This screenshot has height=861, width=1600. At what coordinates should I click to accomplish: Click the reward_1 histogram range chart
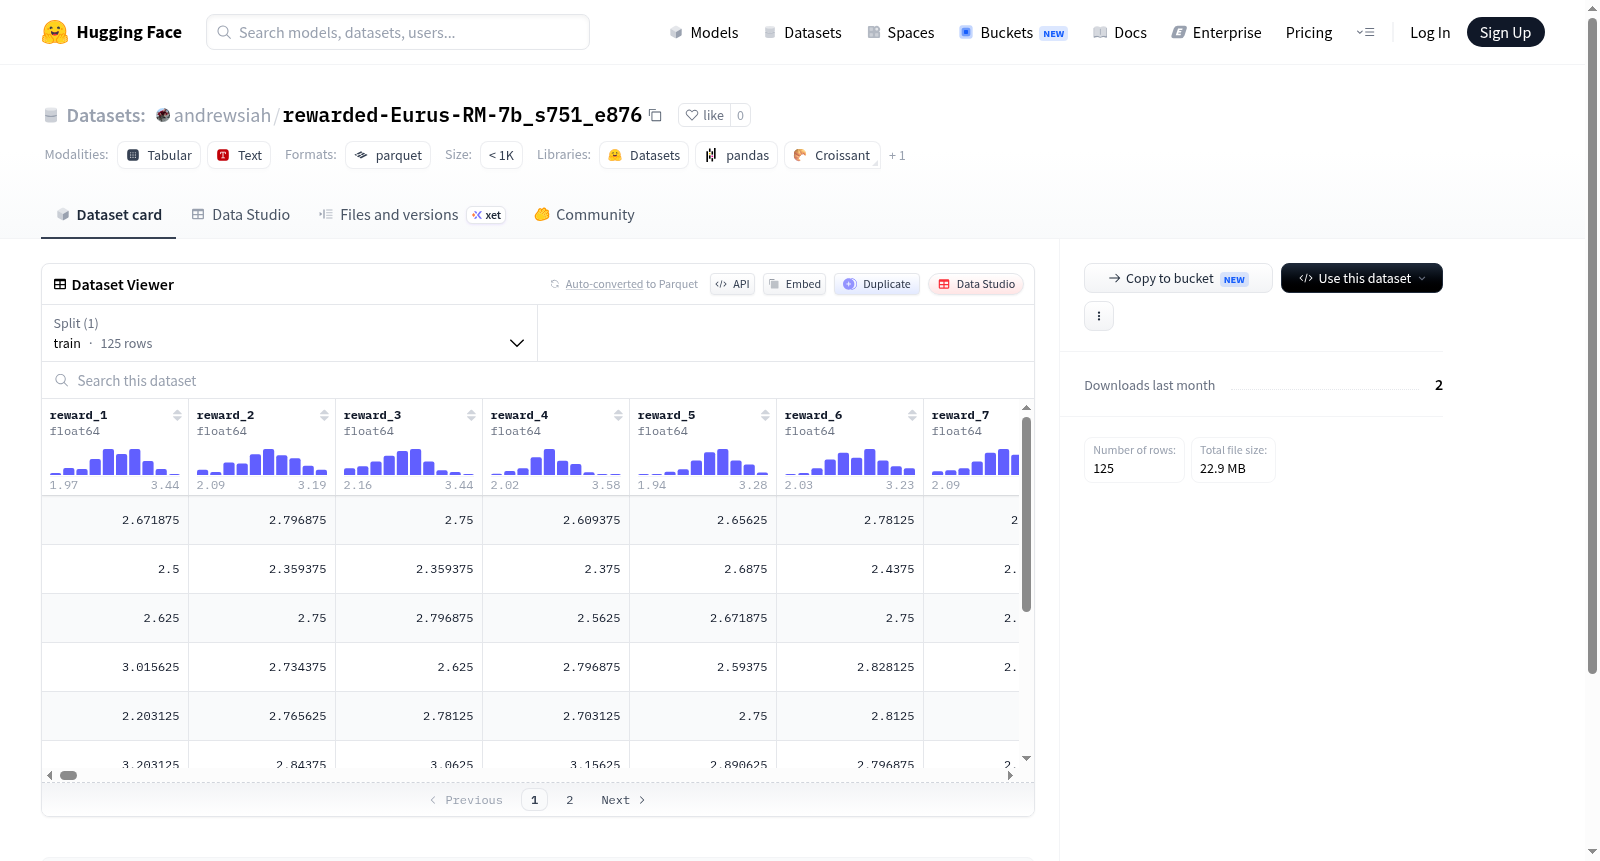(x=115, y=462)
